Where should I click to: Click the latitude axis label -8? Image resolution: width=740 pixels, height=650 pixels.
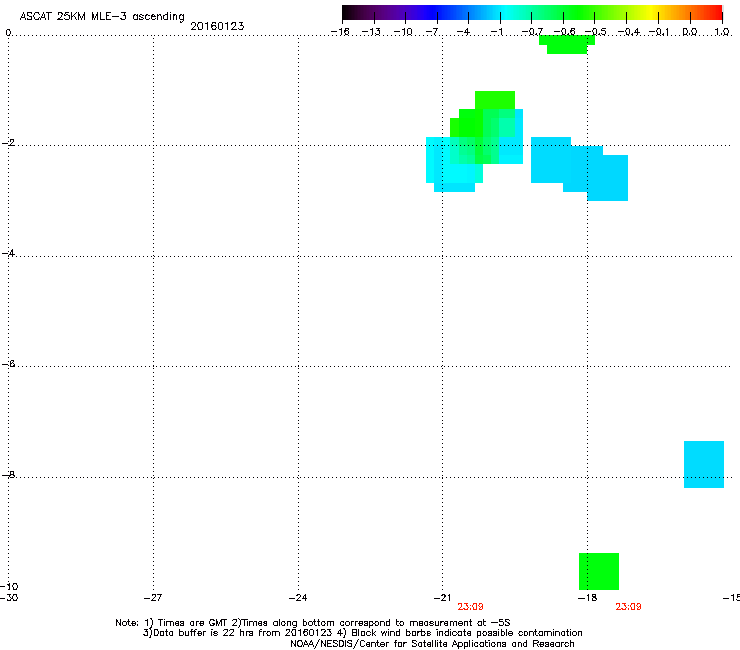(x=8, y=475)
